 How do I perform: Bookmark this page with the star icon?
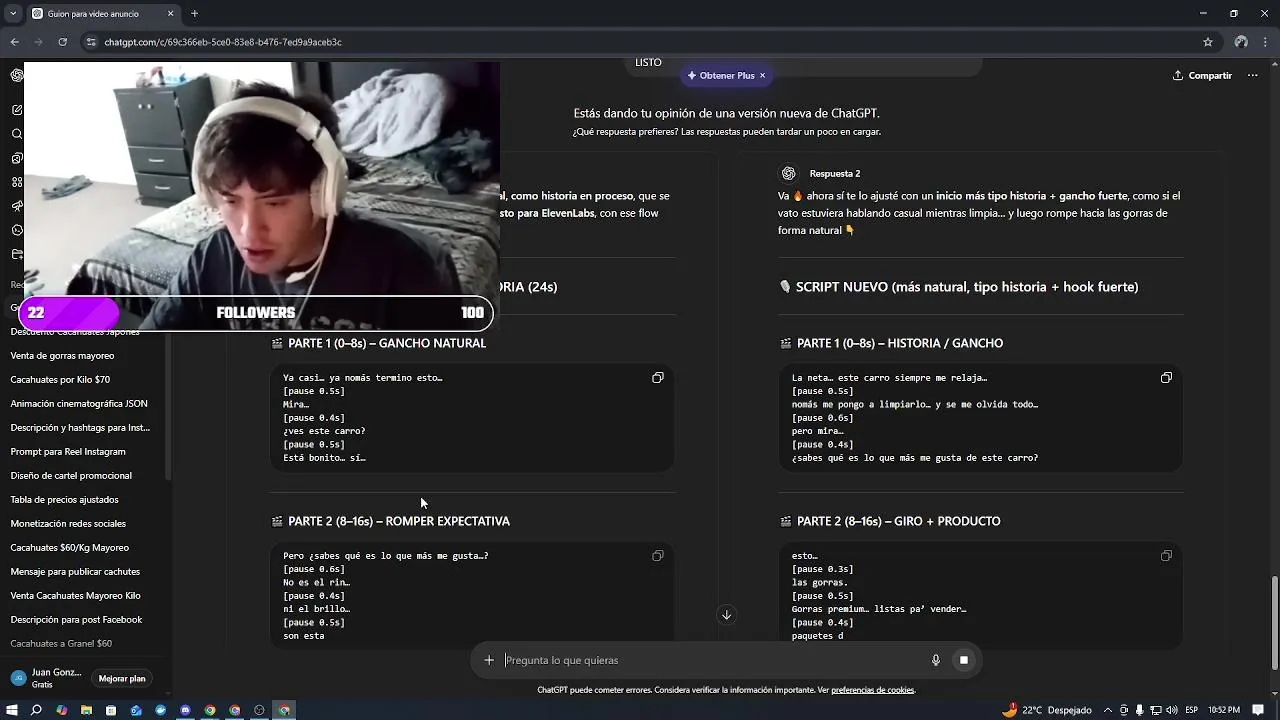(1208, 42)
